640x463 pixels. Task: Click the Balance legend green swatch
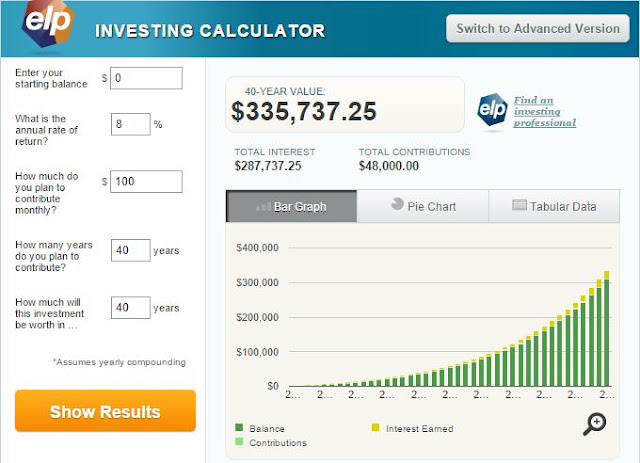pos(239,427)
